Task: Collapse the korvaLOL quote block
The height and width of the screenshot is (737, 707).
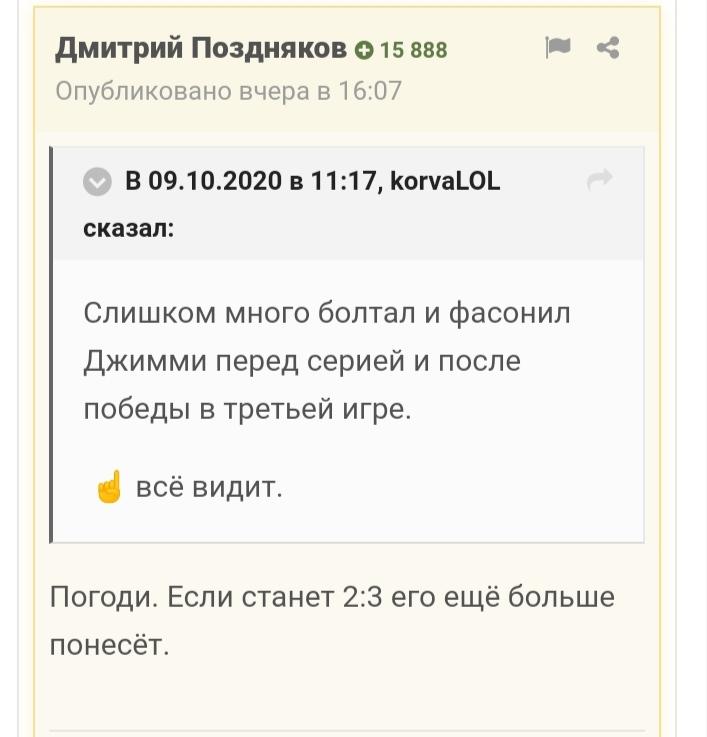Action: [x=97, y=181]
